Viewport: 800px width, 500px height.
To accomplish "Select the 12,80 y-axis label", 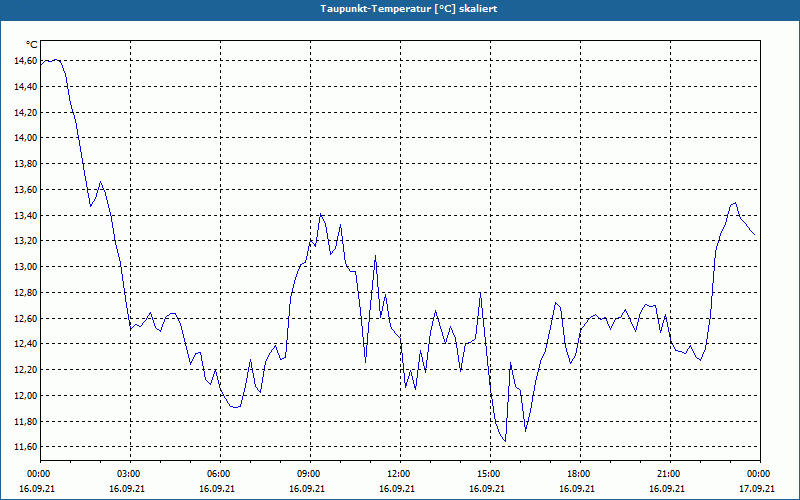I will [26, 292].
